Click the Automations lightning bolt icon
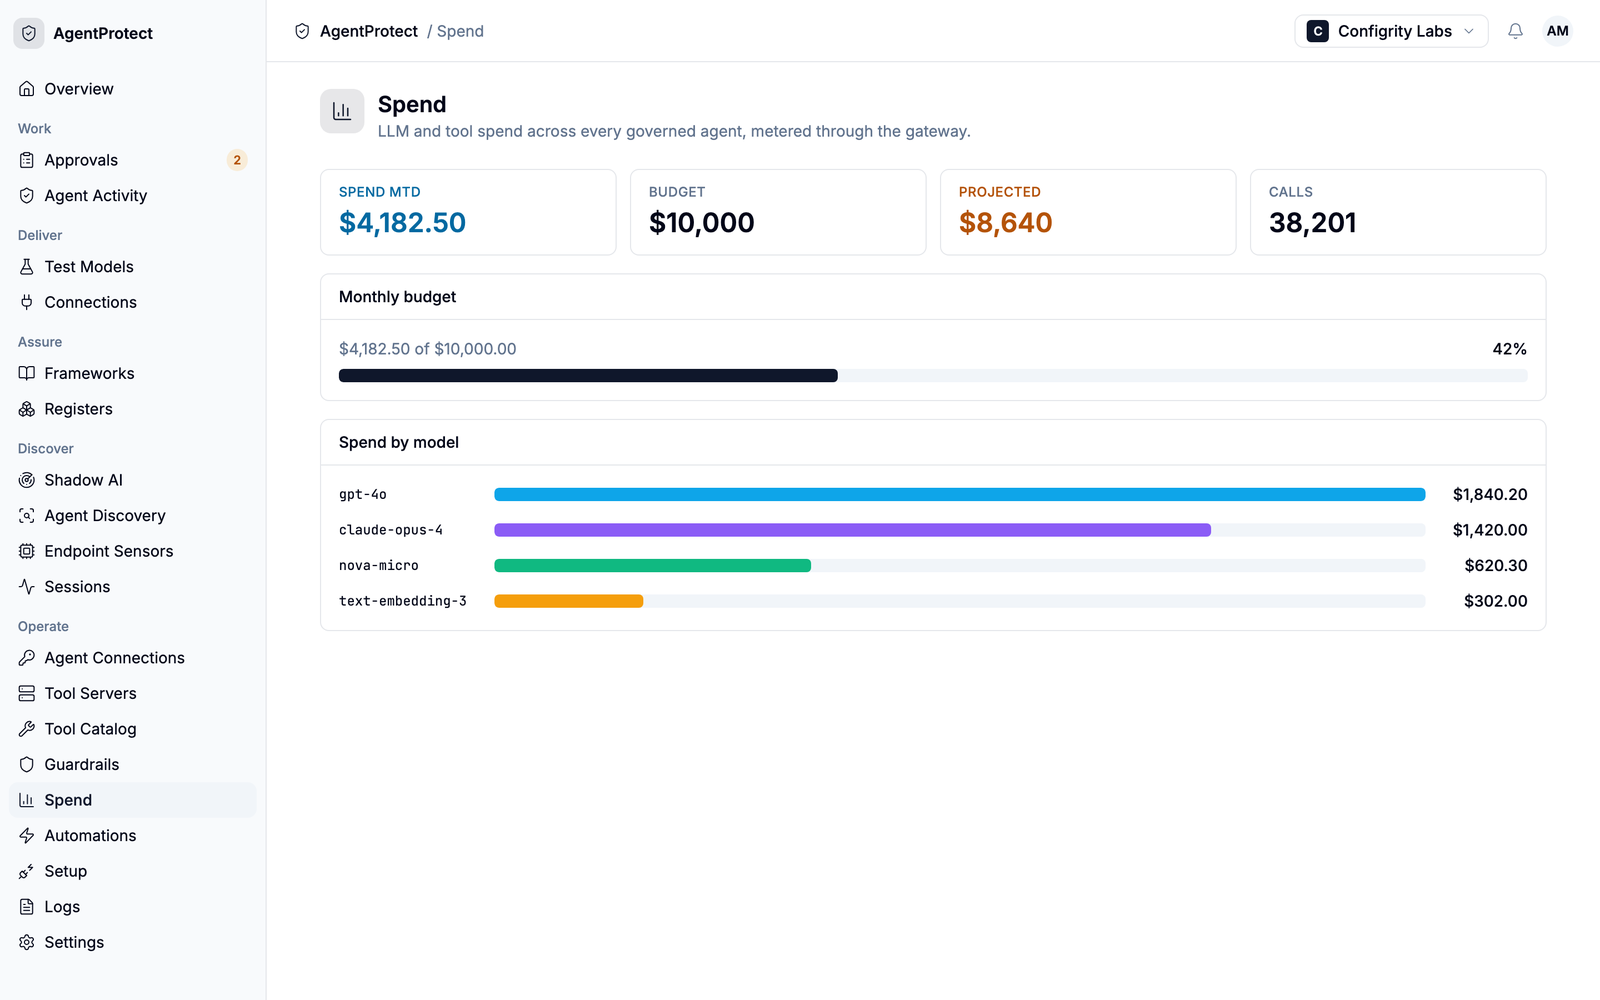The width and height of the screenshot is (1600, 1000). (x=27, y=836)
